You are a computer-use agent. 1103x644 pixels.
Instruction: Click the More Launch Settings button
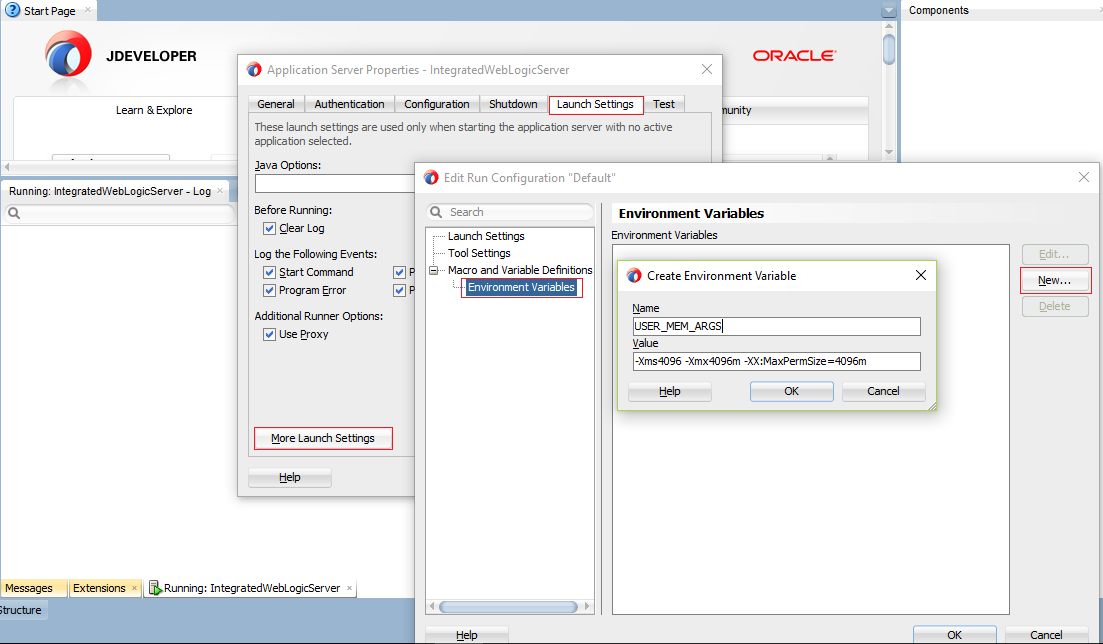323,438
